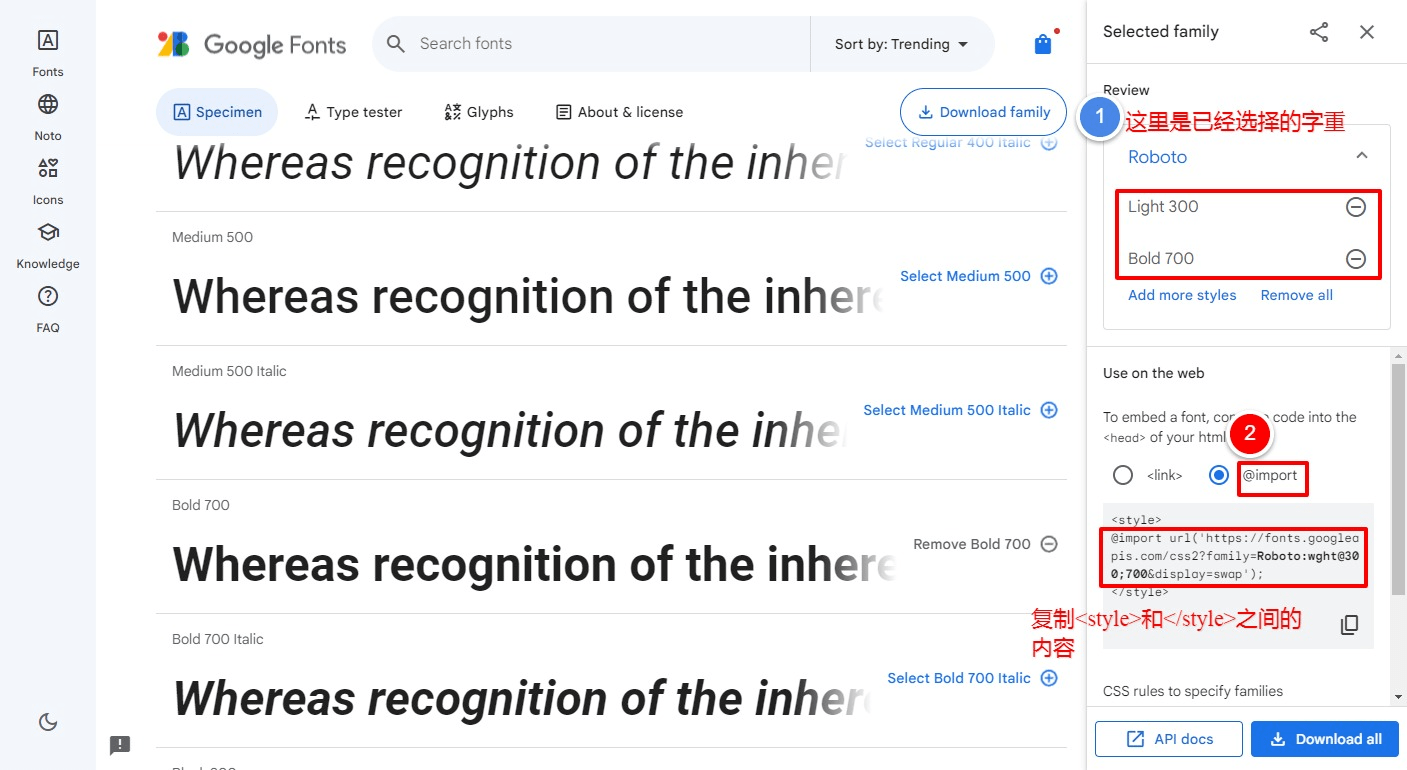Screen dimensions: 1407x770
Task: Collapse the Roboto family chevron
Action: click(1361, 156)
